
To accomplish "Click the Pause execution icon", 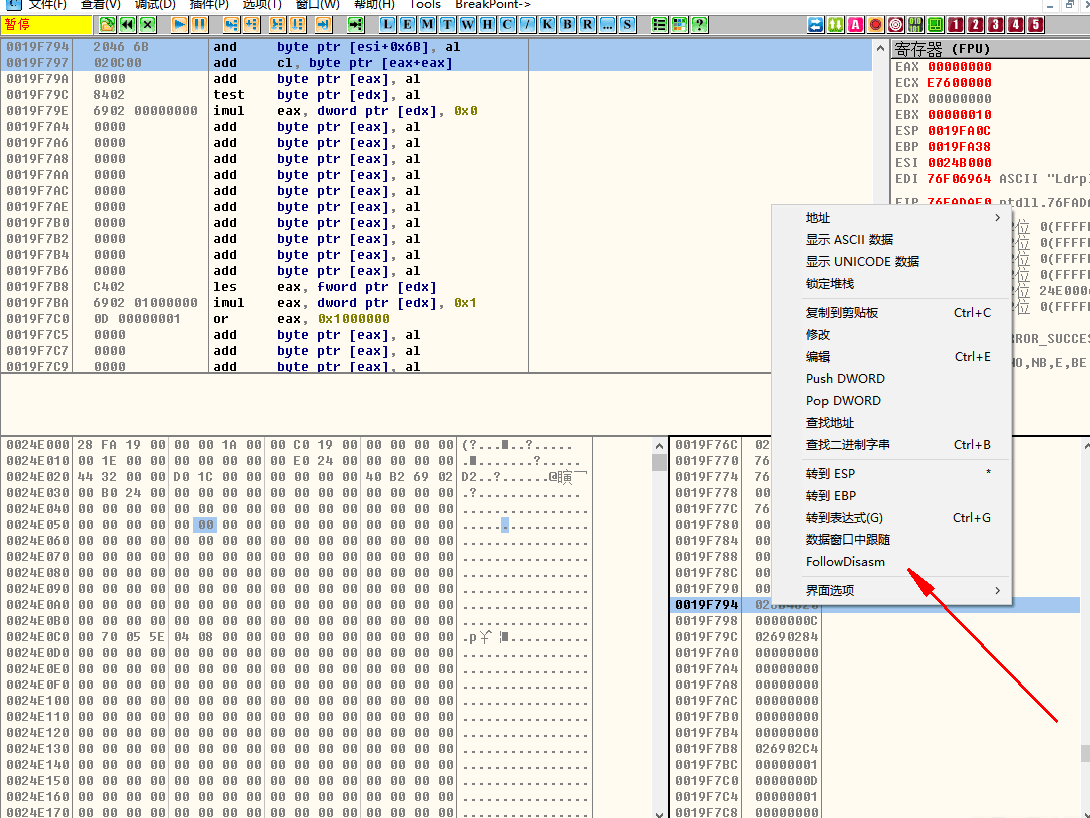I will click(x=200, y=25).
